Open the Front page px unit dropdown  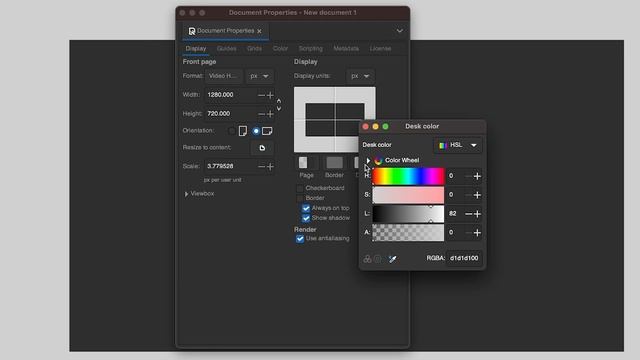pyautogui.click(x=260, y=76)
